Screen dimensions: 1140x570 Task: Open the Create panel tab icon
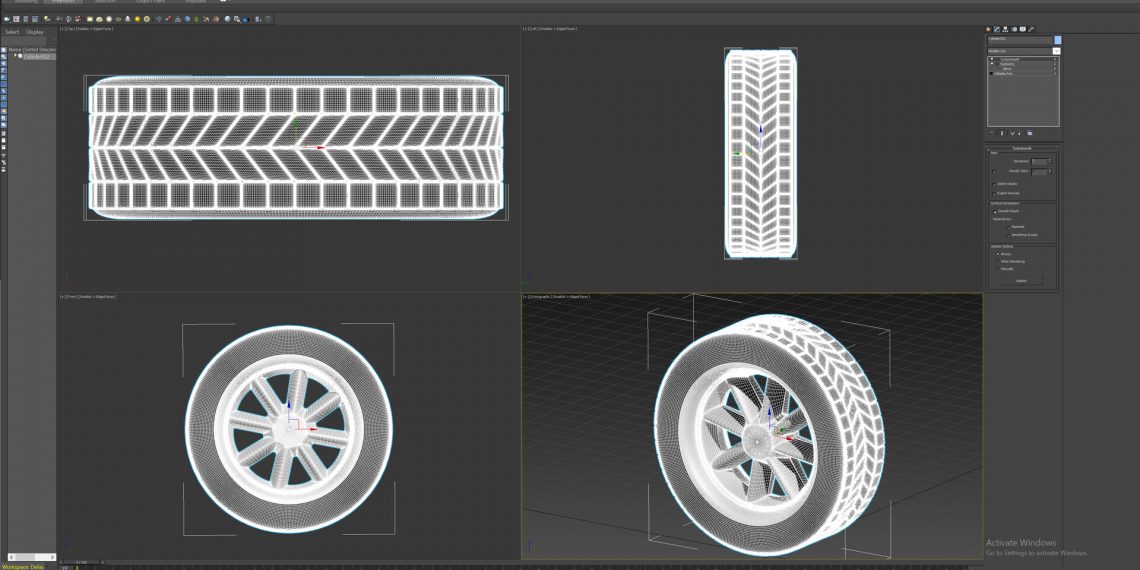(989, 30)
